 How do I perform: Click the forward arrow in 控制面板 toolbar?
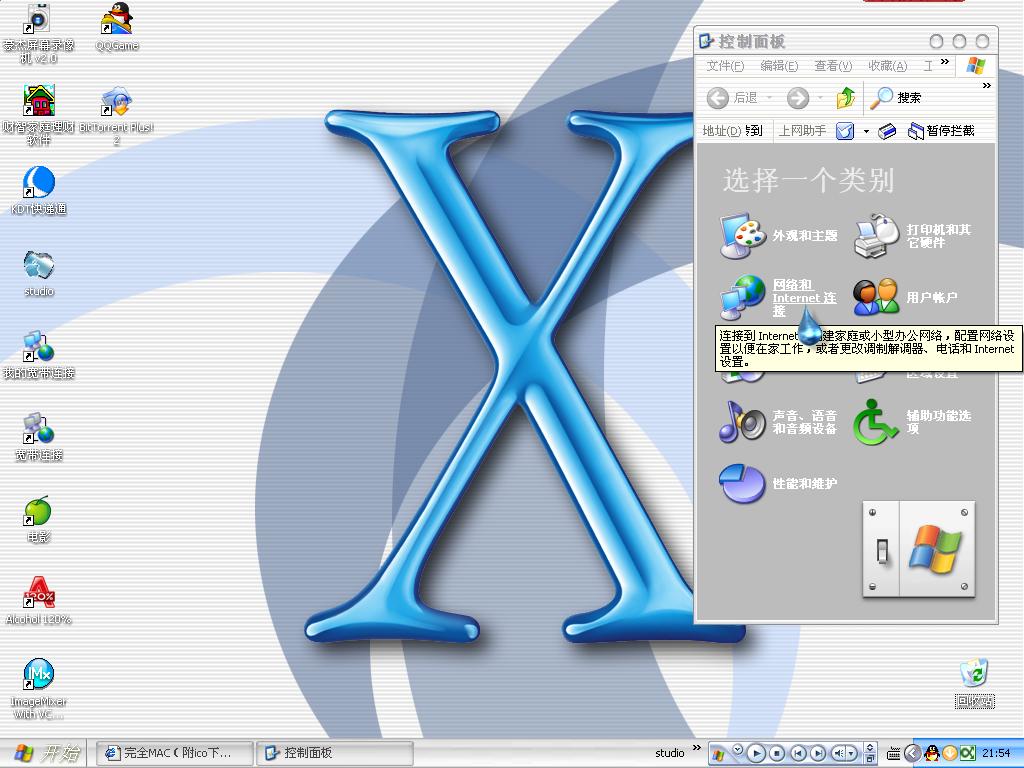pos(798,98)
